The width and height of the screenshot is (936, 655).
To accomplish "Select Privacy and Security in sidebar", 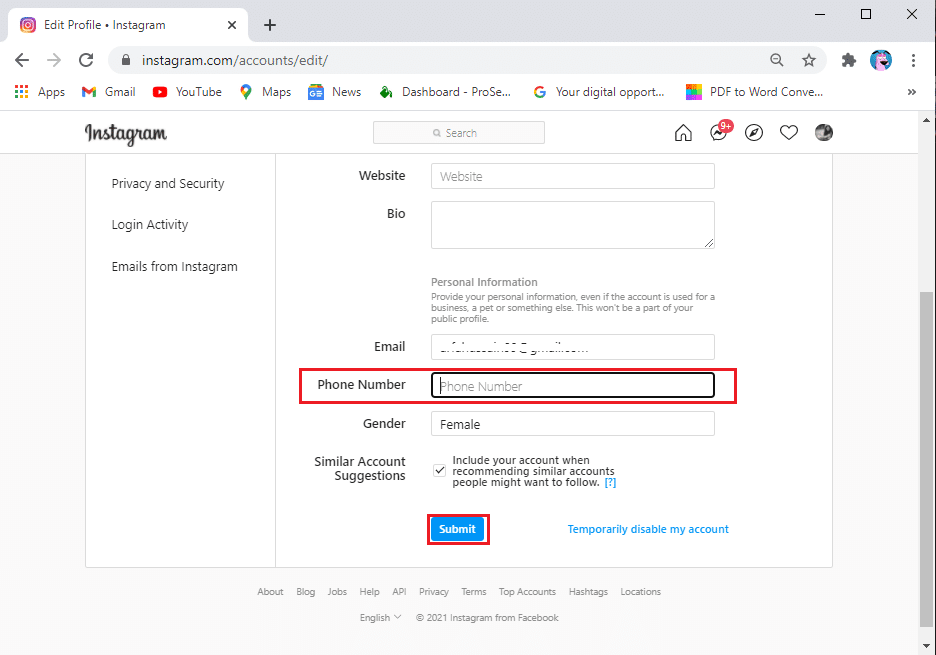I will coord(168,184).
